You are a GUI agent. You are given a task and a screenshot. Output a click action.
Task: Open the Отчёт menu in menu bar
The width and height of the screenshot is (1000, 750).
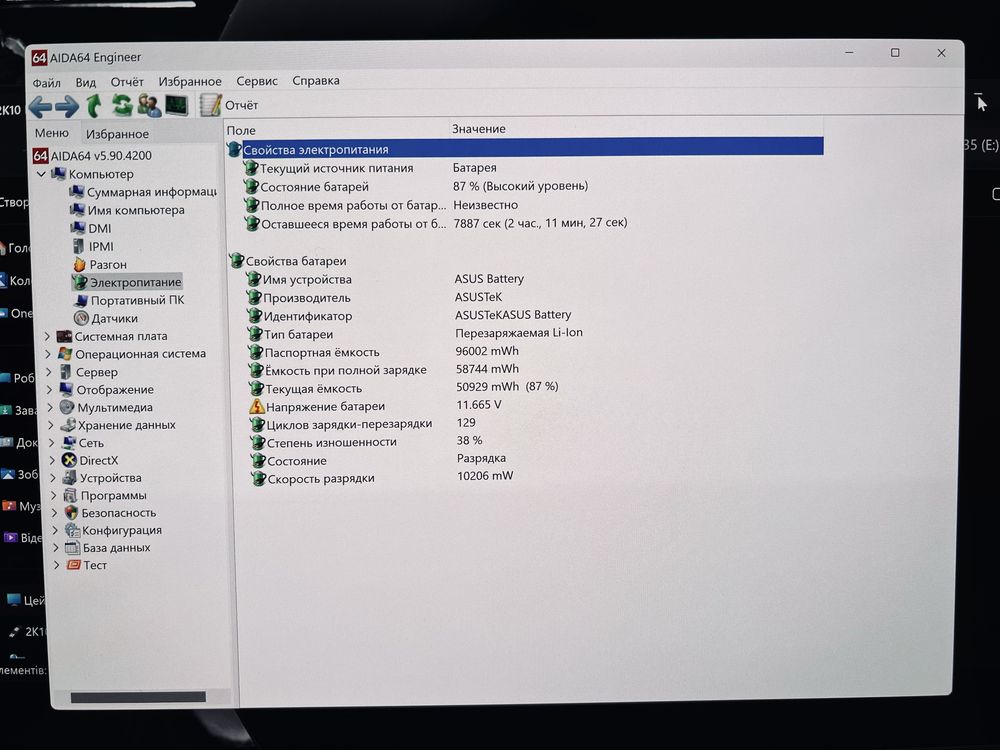pos(127,82)
